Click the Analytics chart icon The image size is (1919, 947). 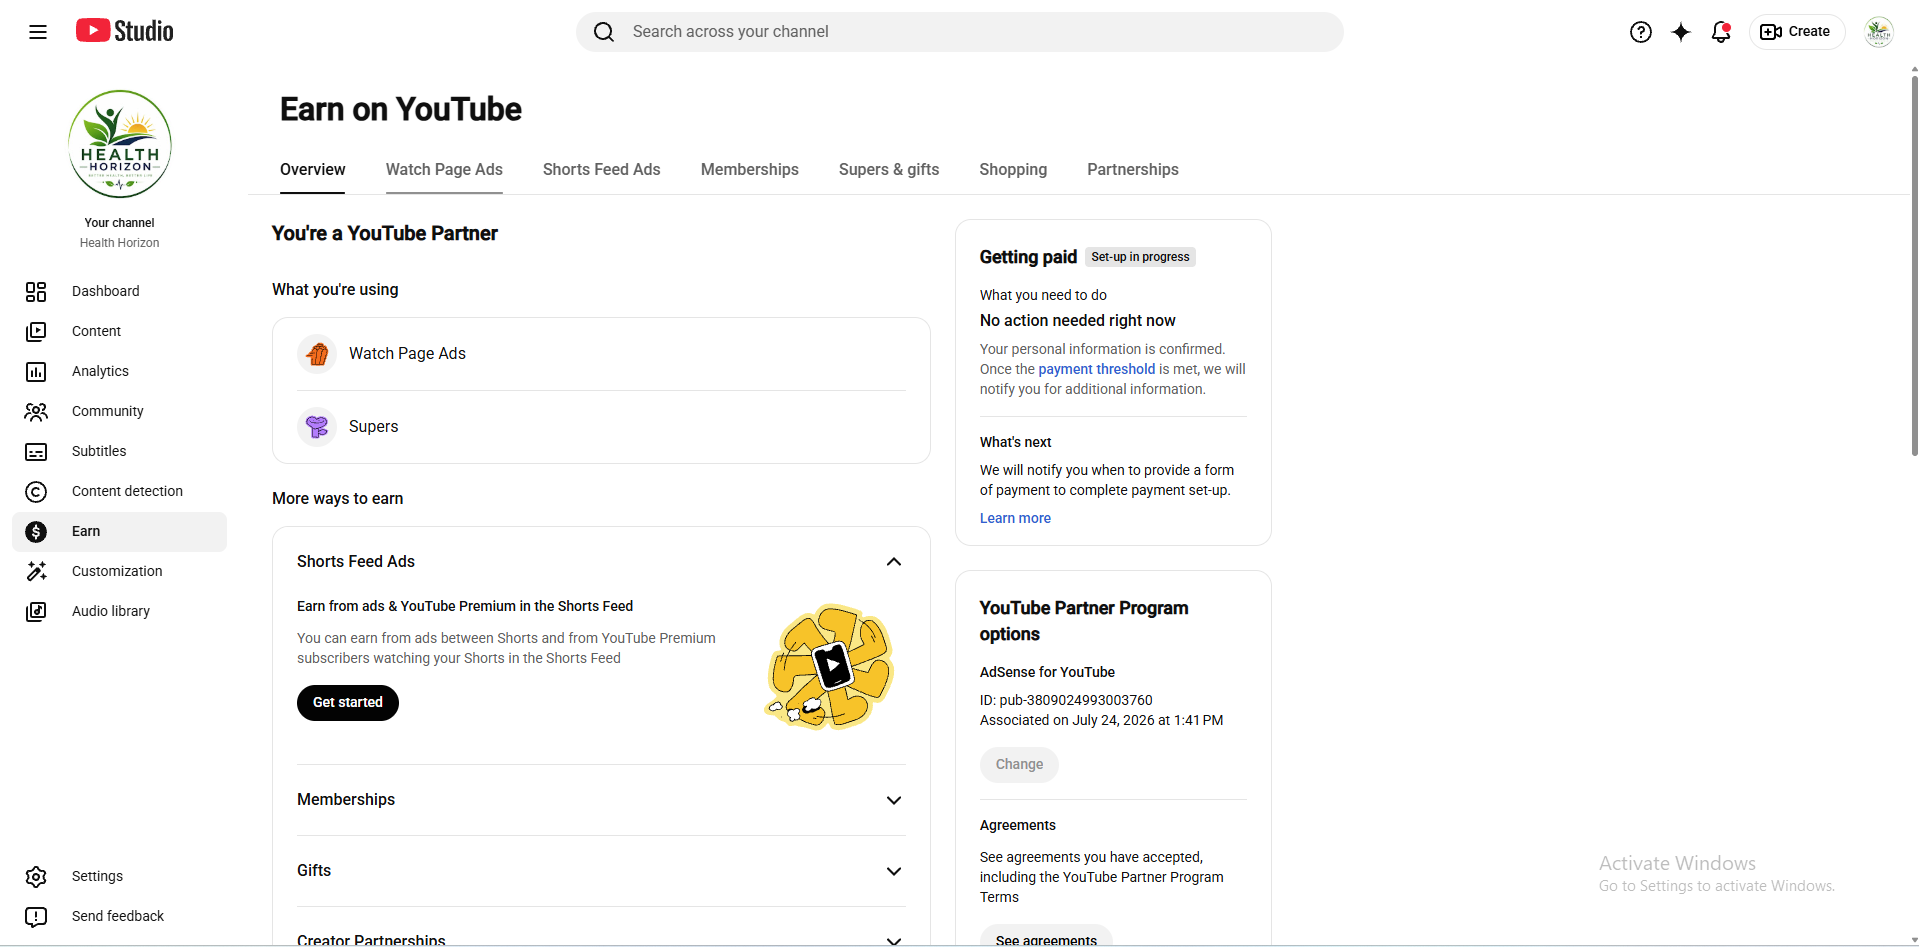tap(36, 371)
